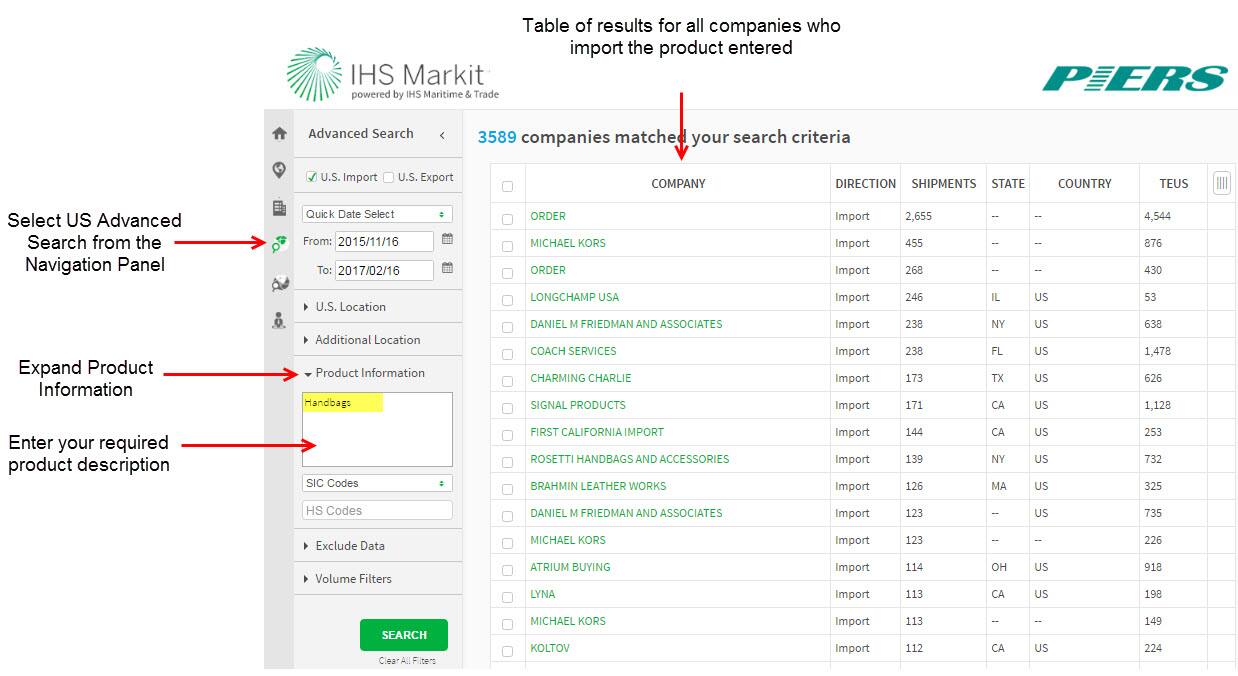Viewport: 1238px width, 676px height.
Task: Open BRAHMIN LEATHER WORKS company link
Action: coord(598,486)
